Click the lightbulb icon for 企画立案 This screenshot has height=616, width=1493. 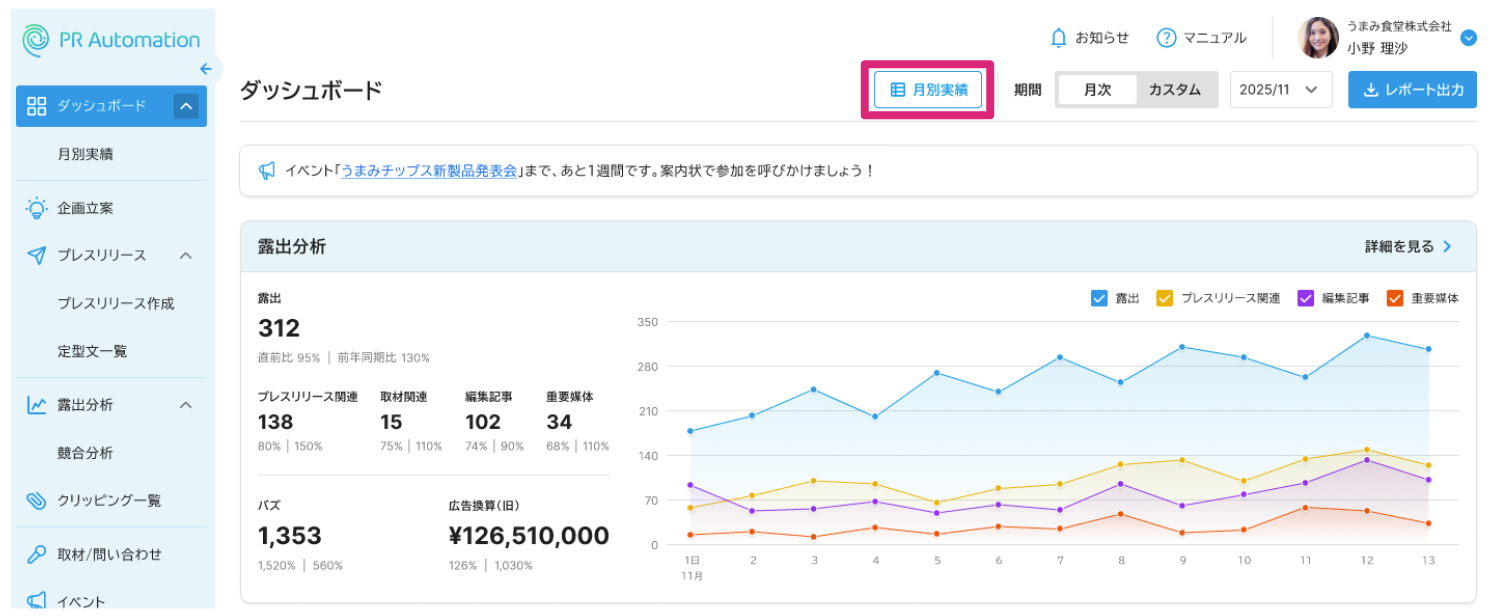pyautogui.click(x=37, y=208)
